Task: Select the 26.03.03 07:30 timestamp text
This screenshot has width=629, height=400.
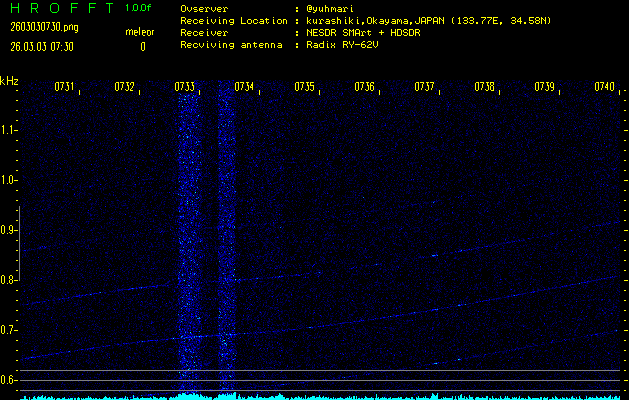Action: tap(42, 46)
